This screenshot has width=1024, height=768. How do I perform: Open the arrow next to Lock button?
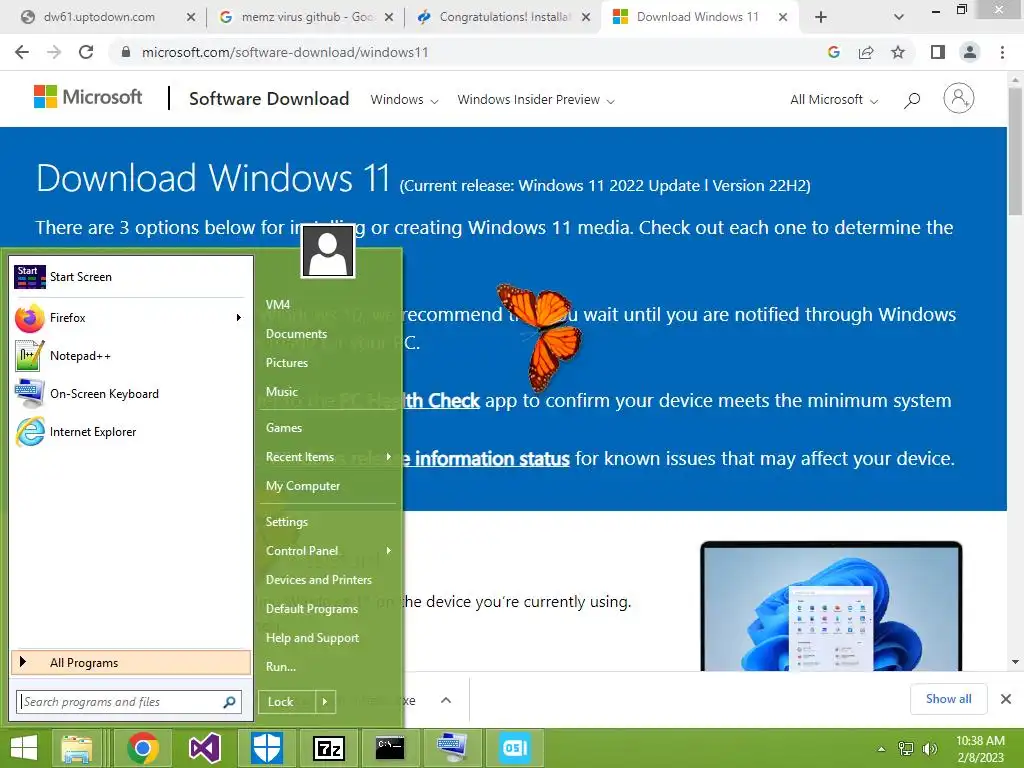coord(325,702)
